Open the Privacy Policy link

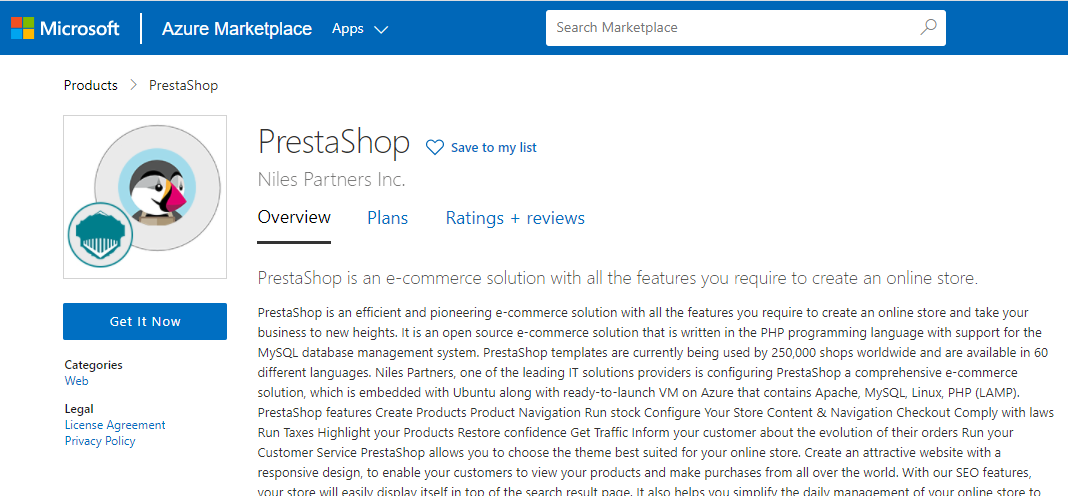pos(100,441)
